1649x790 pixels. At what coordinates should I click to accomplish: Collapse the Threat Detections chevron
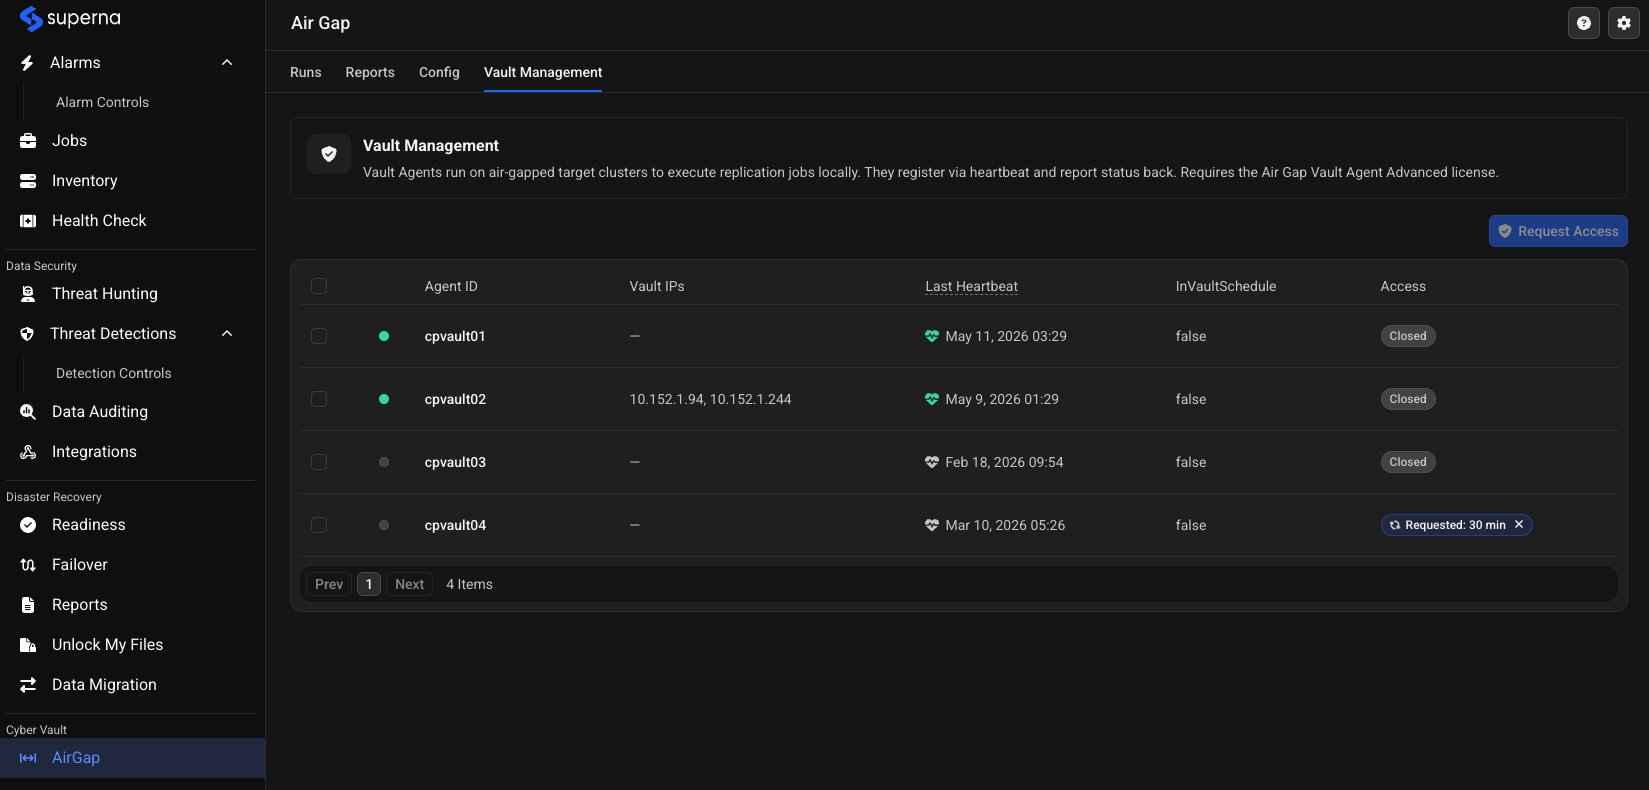[227, 334]
